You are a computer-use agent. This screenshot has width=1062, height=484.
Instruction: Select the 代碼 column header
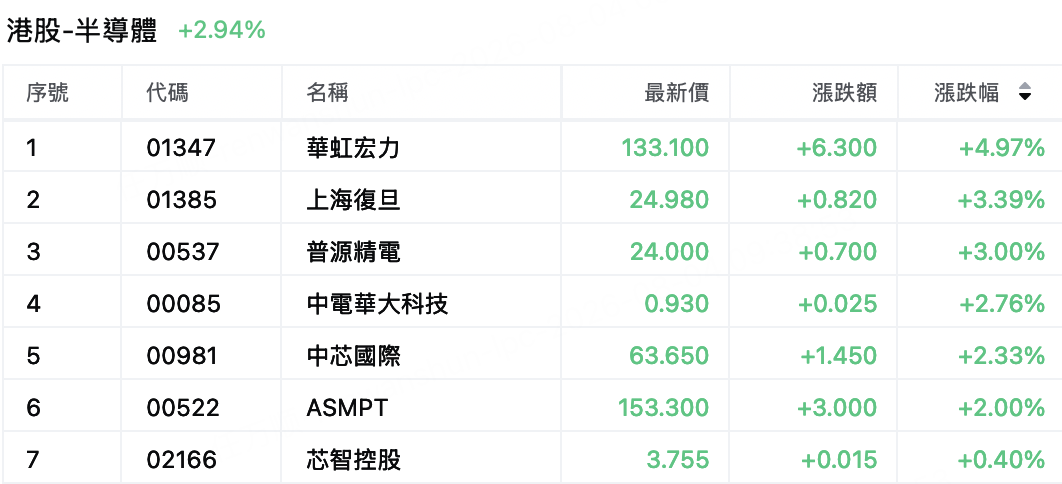coord(167,93)
